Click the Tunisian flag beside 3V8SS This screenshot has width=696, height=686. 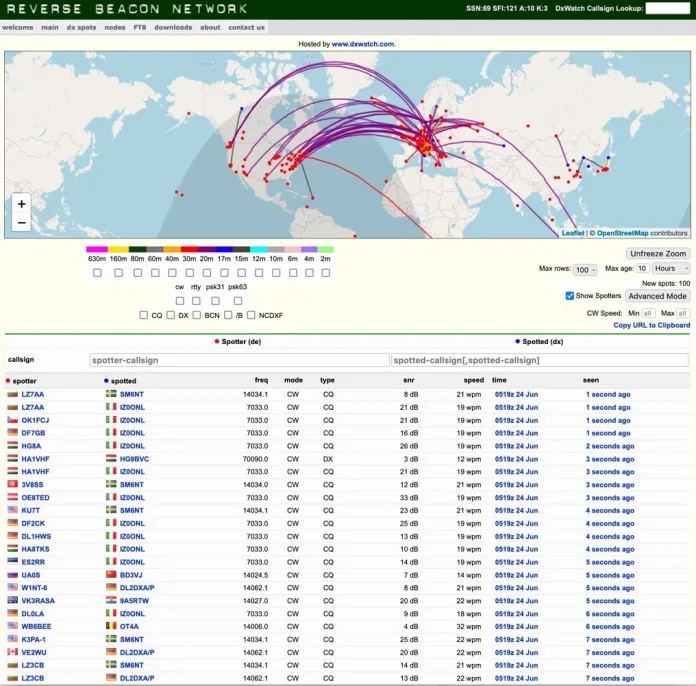point(11,485)
